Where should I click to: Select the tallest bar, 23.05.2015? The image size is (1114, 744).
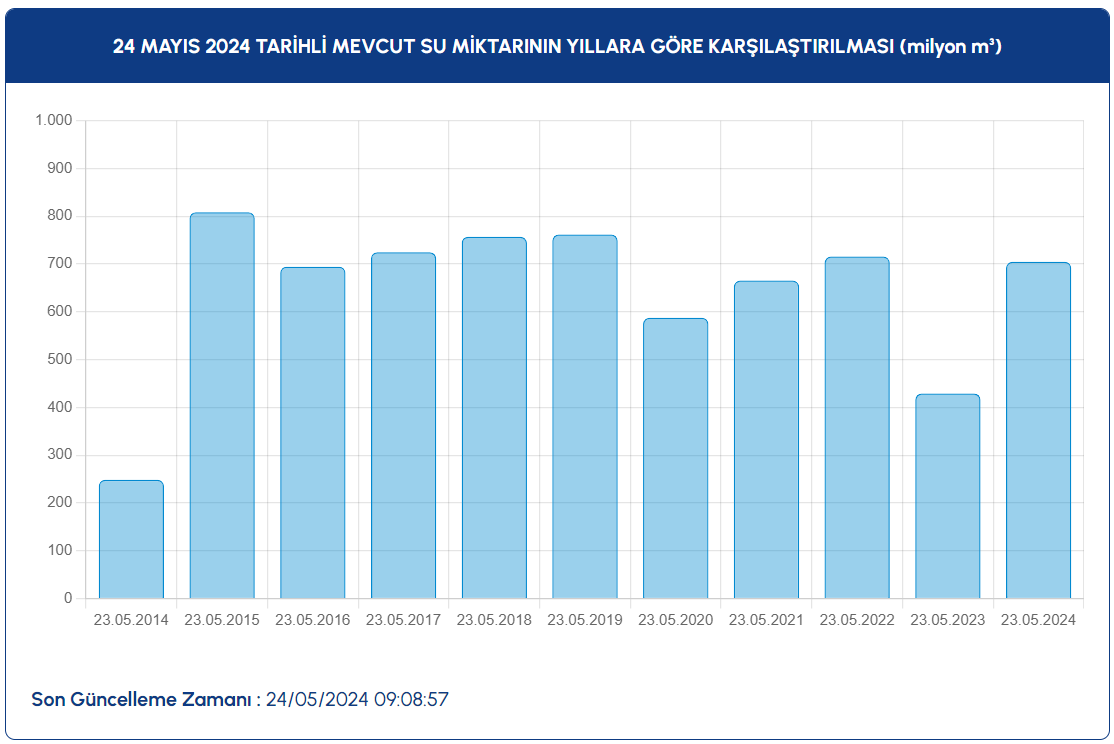[x=222, y=406]
